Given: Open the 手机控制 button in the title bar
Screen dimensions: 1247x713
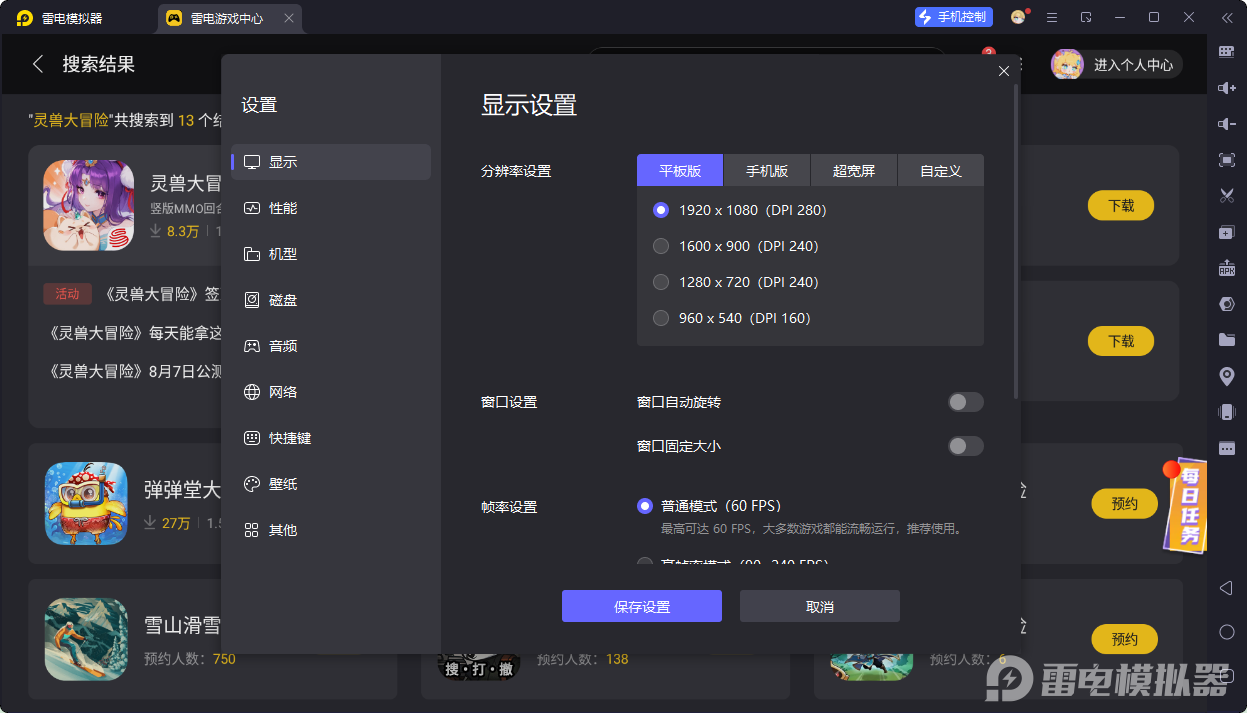Looking at the screenshot, I should 953,16.
